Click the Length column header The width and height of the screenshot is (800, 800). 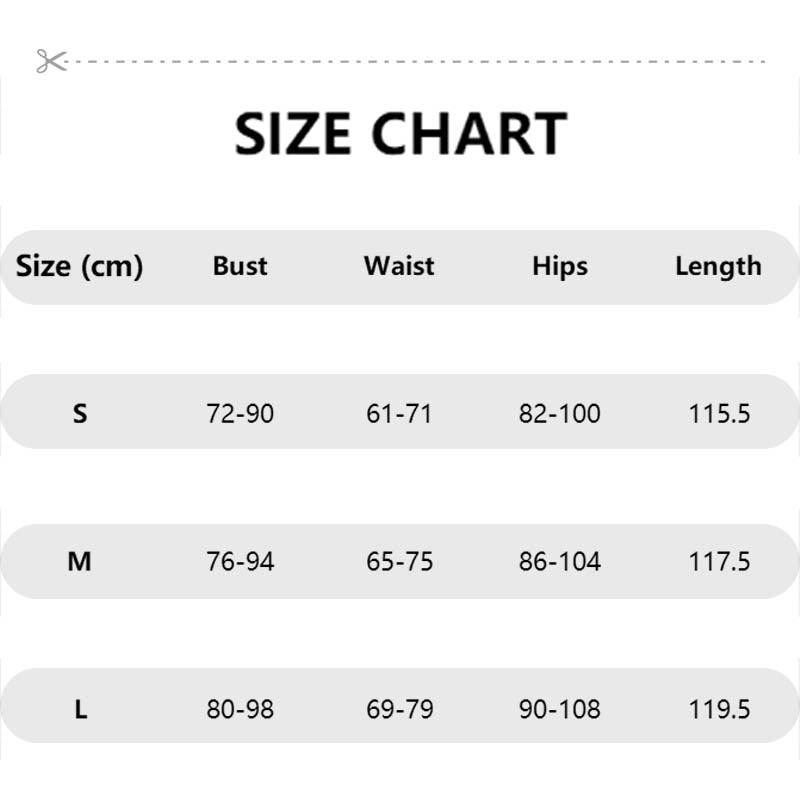click(718, 266)
